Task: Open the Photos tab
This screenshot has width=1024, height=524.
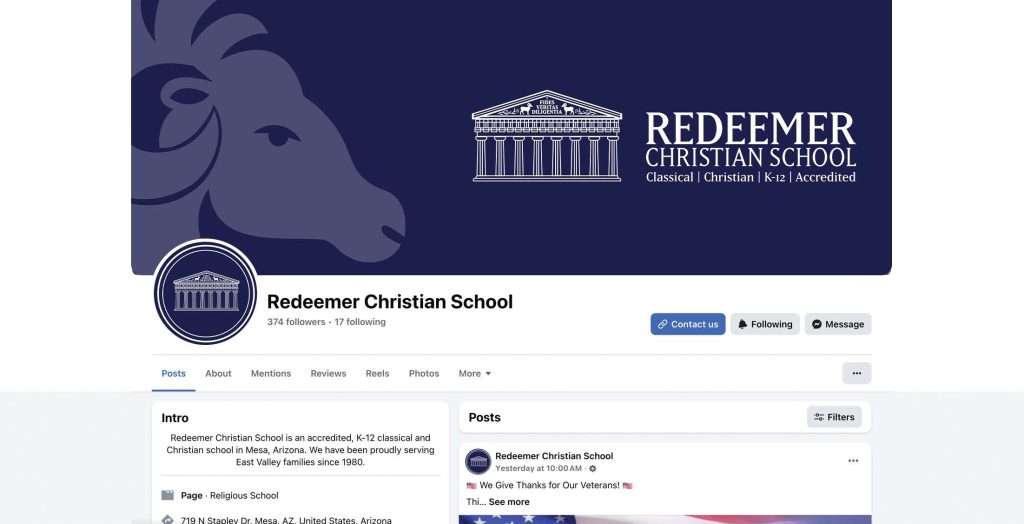Action: [424, 374]
